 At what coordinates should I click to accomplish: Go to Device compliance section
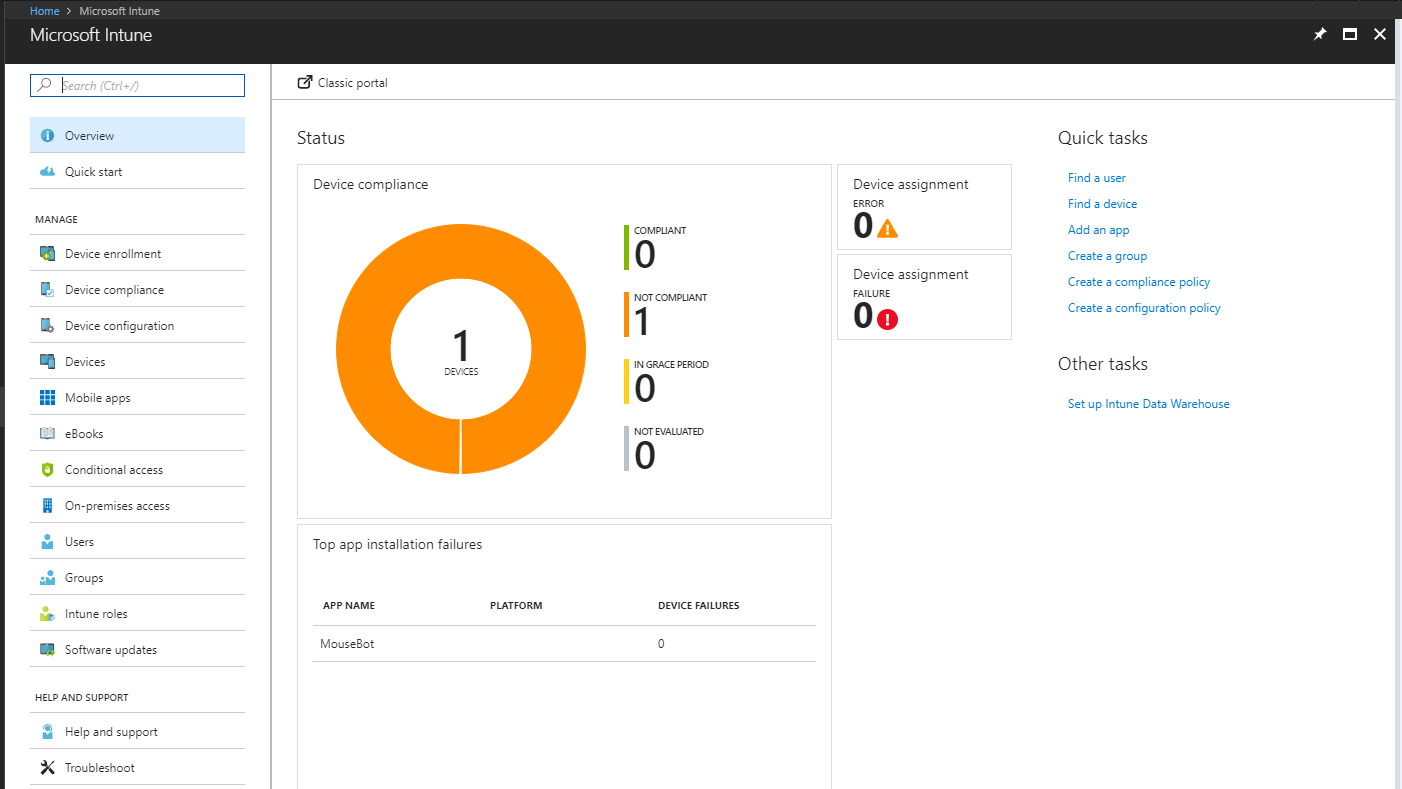[137, 290]
